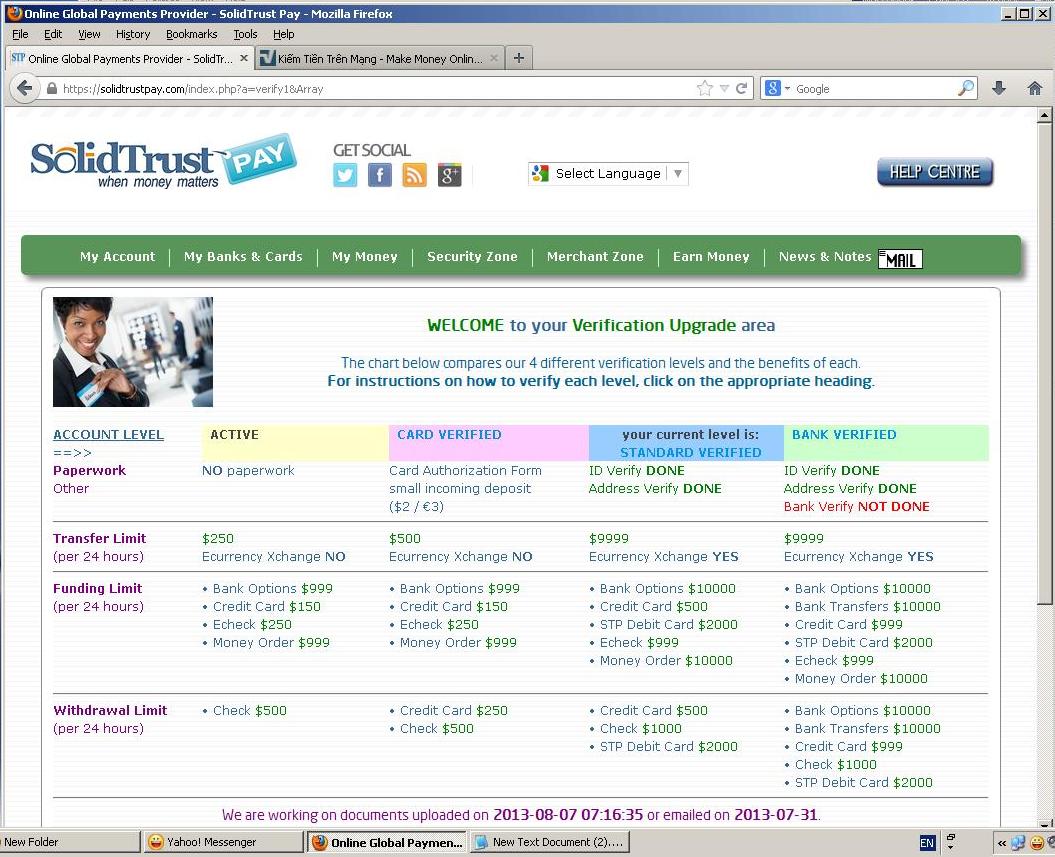
Task: Expand hidden tray icons chevron
Action: [x=1001, y=842]
